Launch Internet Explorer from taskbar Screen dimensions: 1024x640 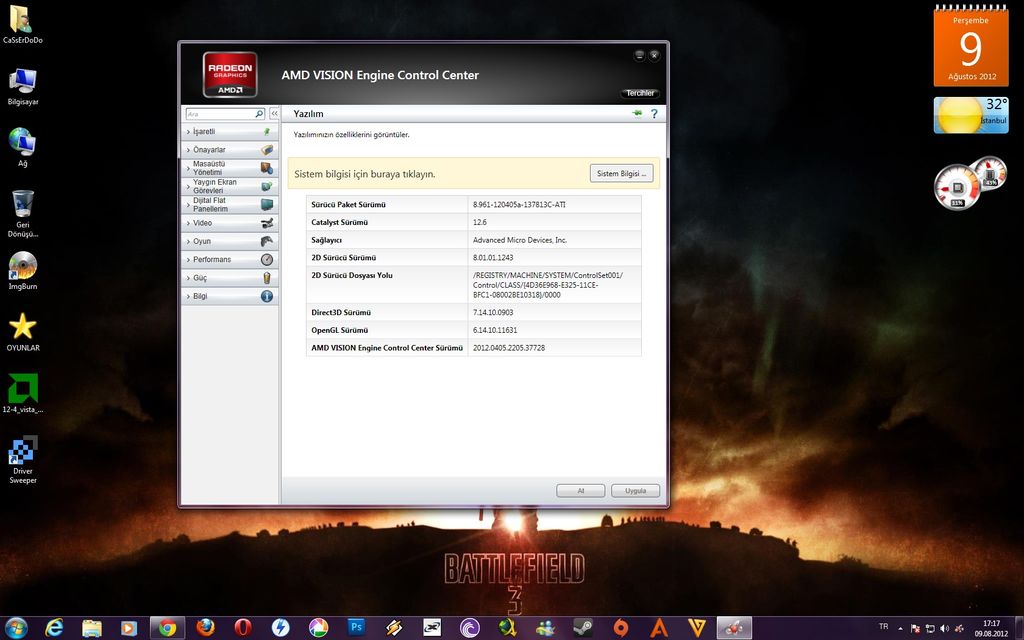point(55,628)
